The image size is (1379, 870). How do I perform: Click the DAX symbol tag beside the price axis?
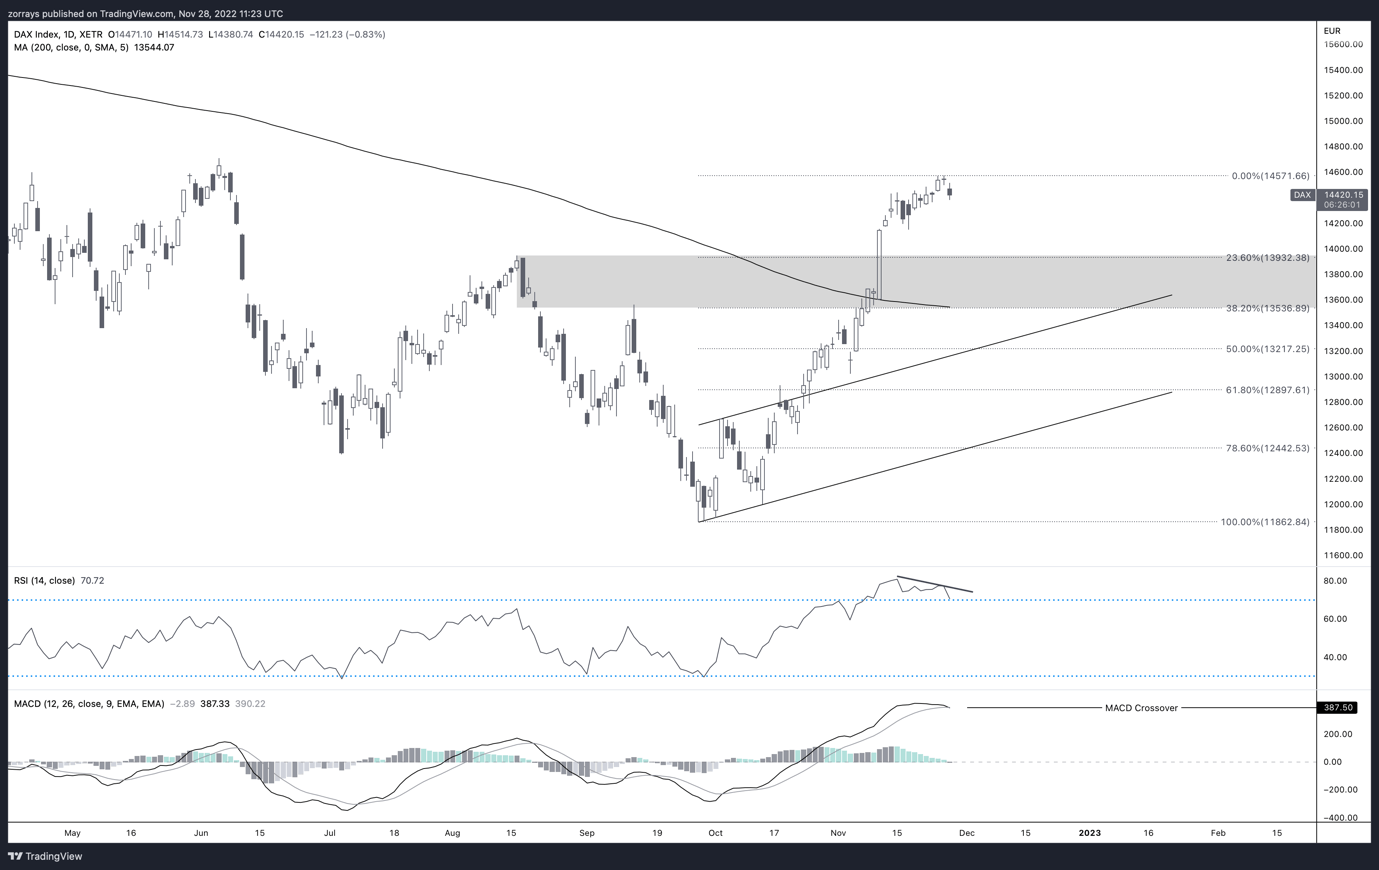point(1302,195)
